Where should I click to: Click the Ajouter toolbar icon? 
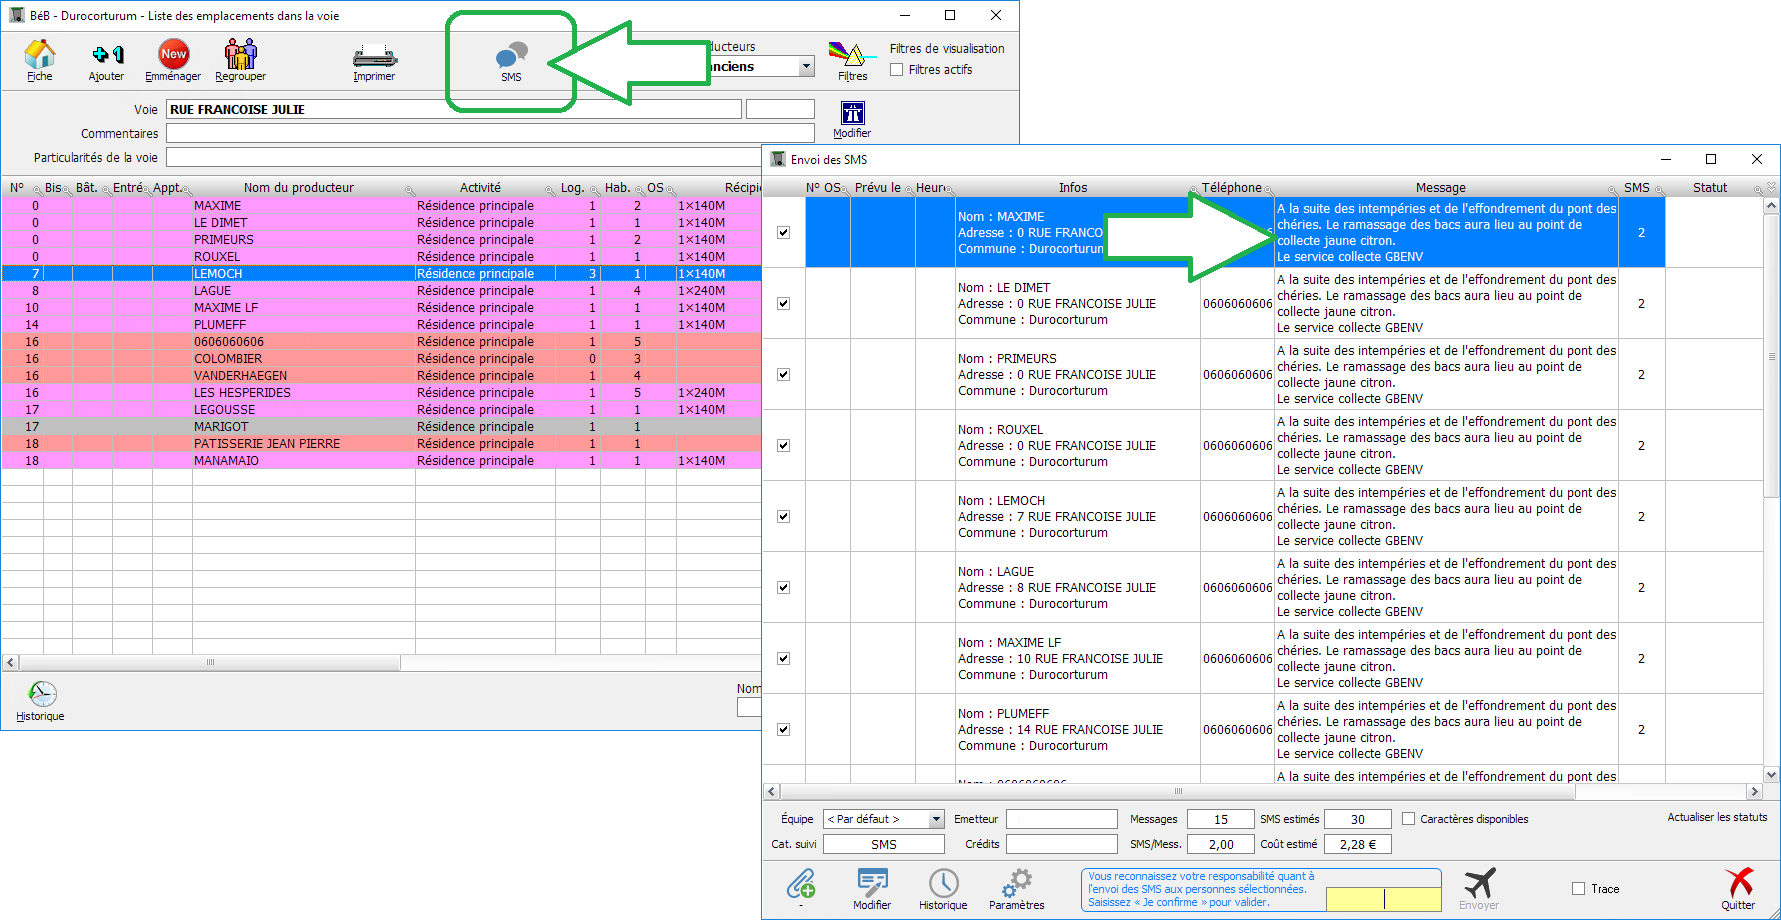click(x=107, y=58)
